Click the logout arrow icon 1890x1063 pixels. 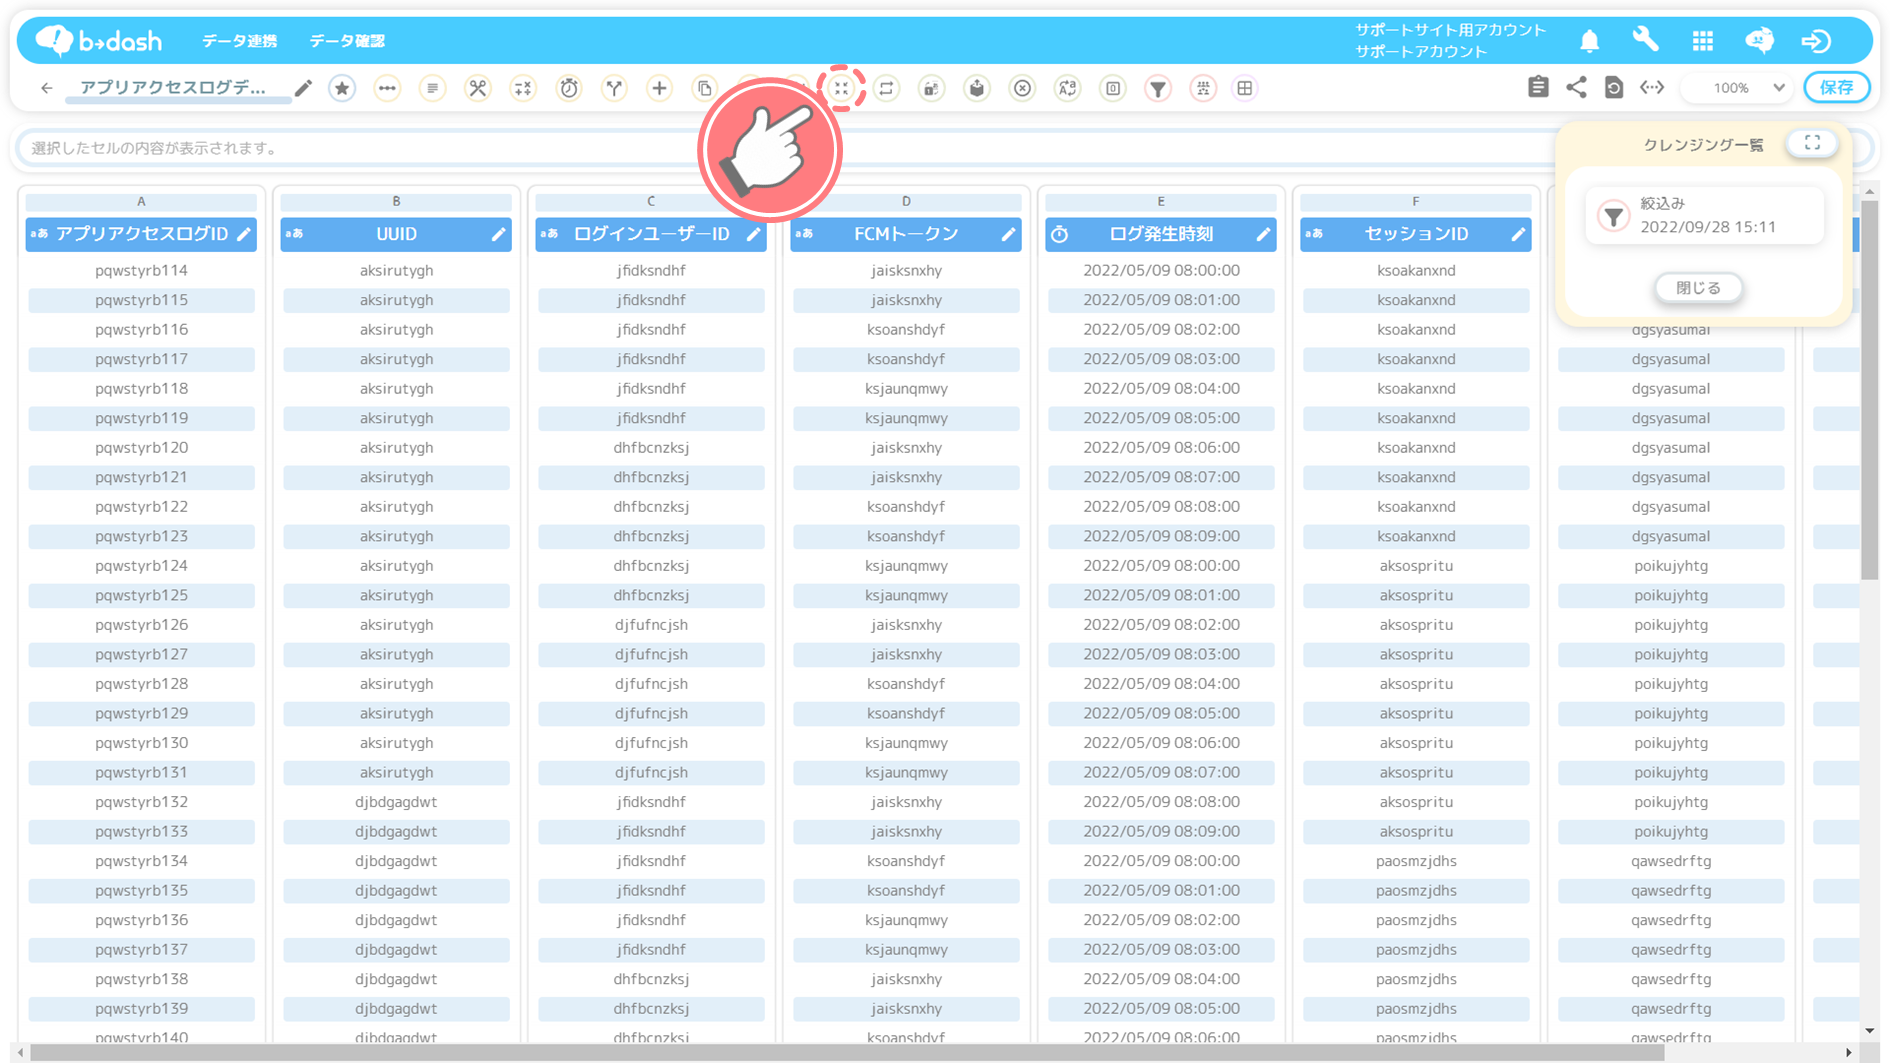(1816, 41)
